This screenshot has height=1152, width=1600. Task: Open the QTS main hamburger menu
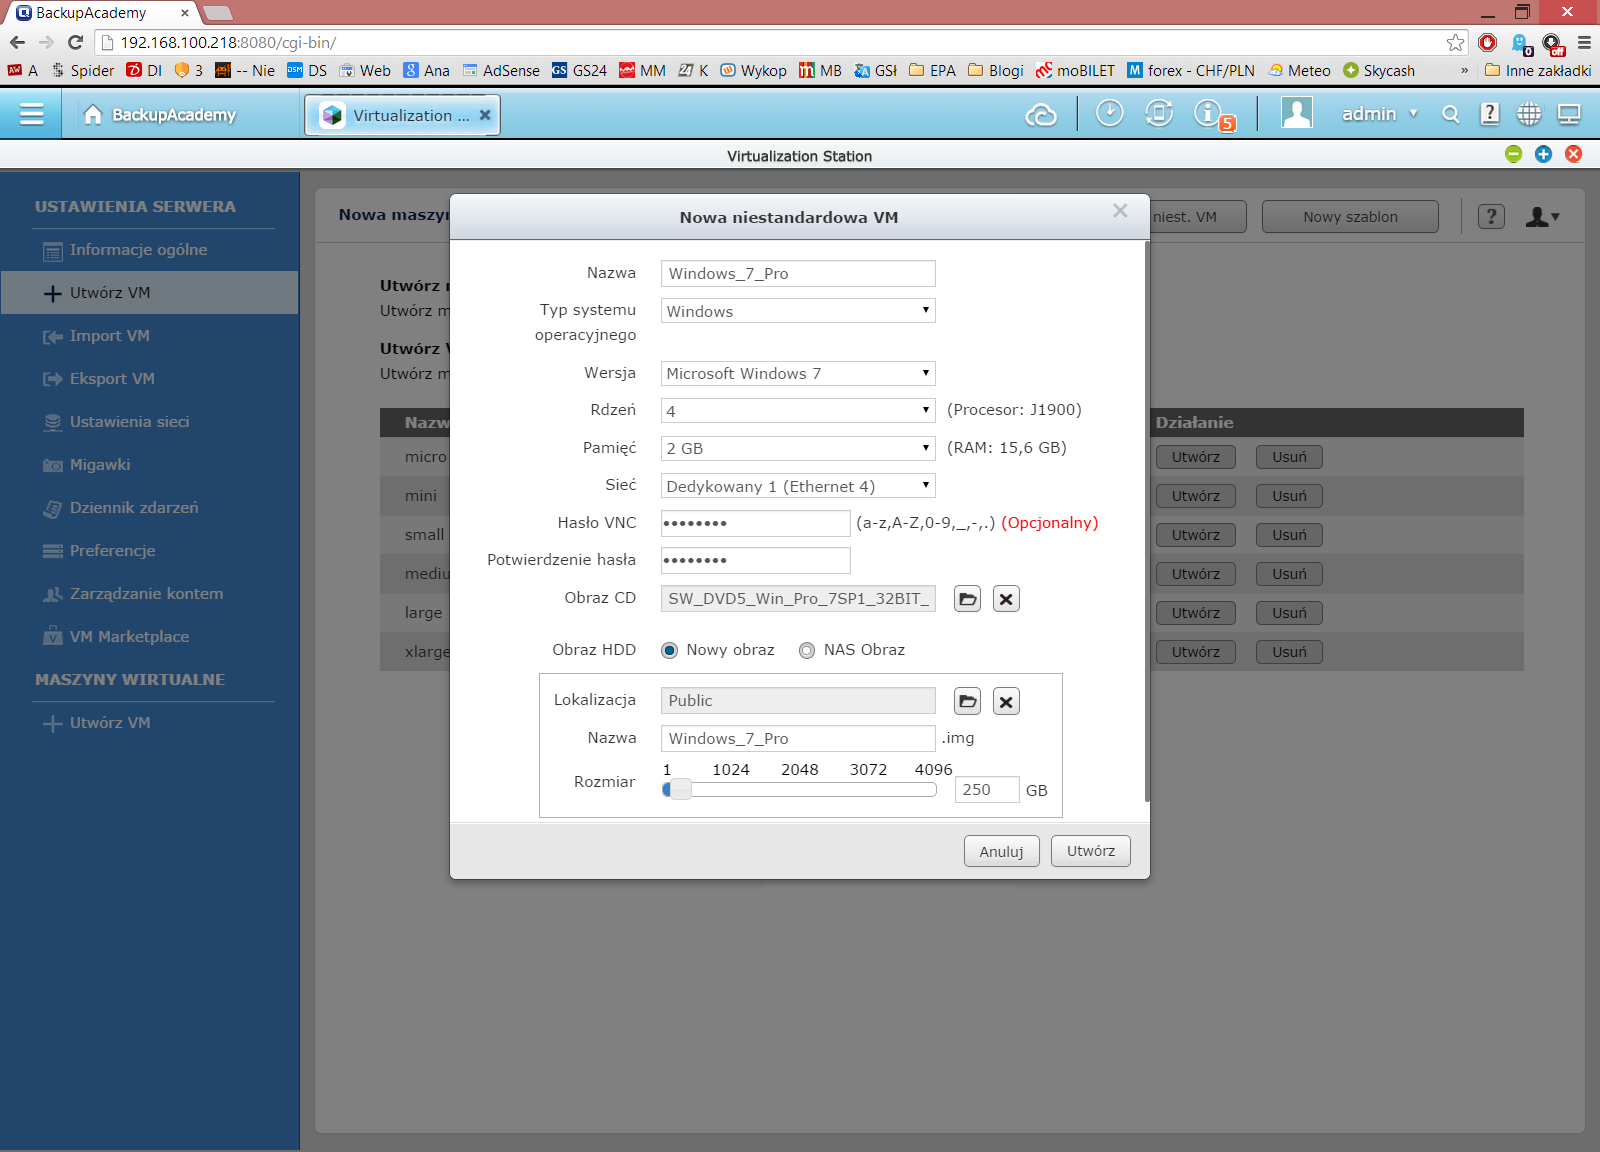(x=32, y=114)
